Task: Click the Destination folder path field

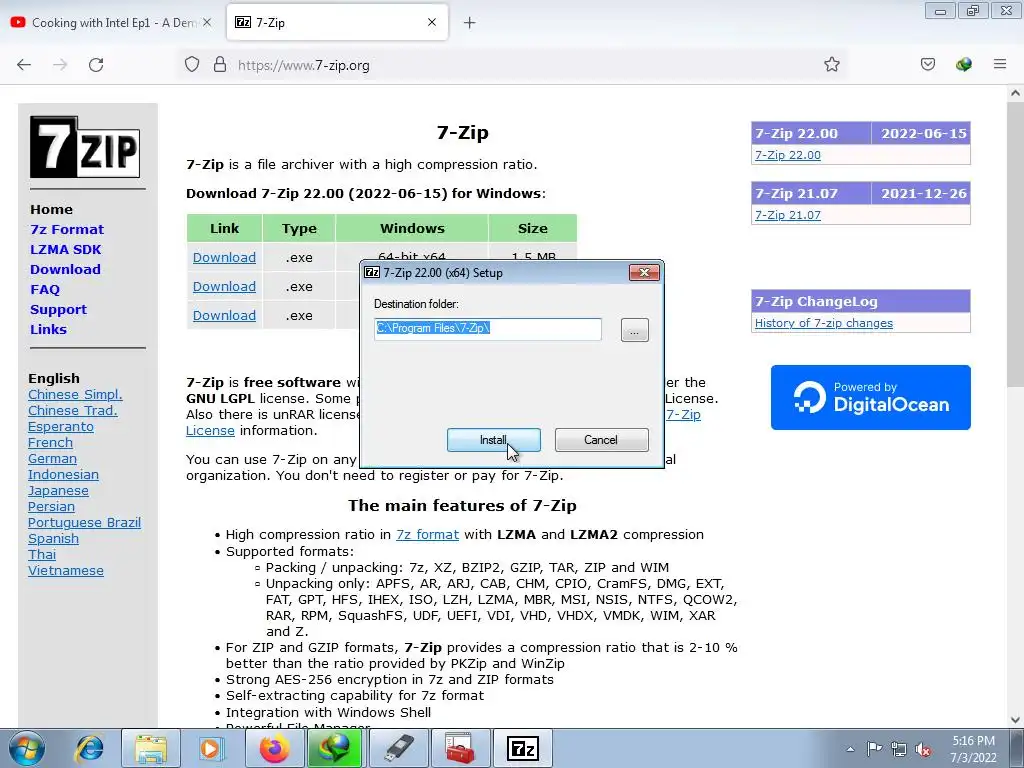Action: pyautogui.click(x=488, y=328)
